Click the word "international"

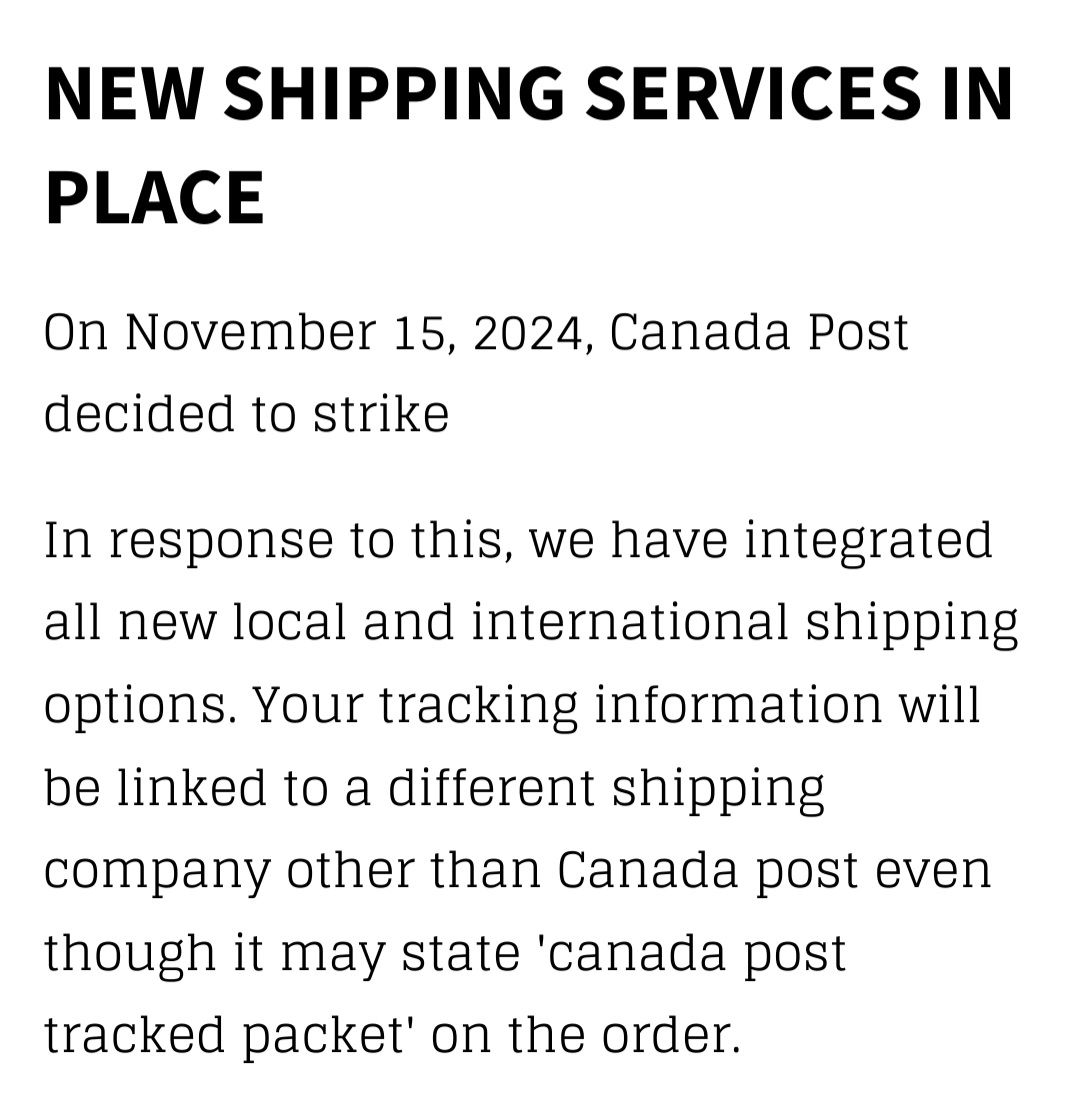[629, 623]
